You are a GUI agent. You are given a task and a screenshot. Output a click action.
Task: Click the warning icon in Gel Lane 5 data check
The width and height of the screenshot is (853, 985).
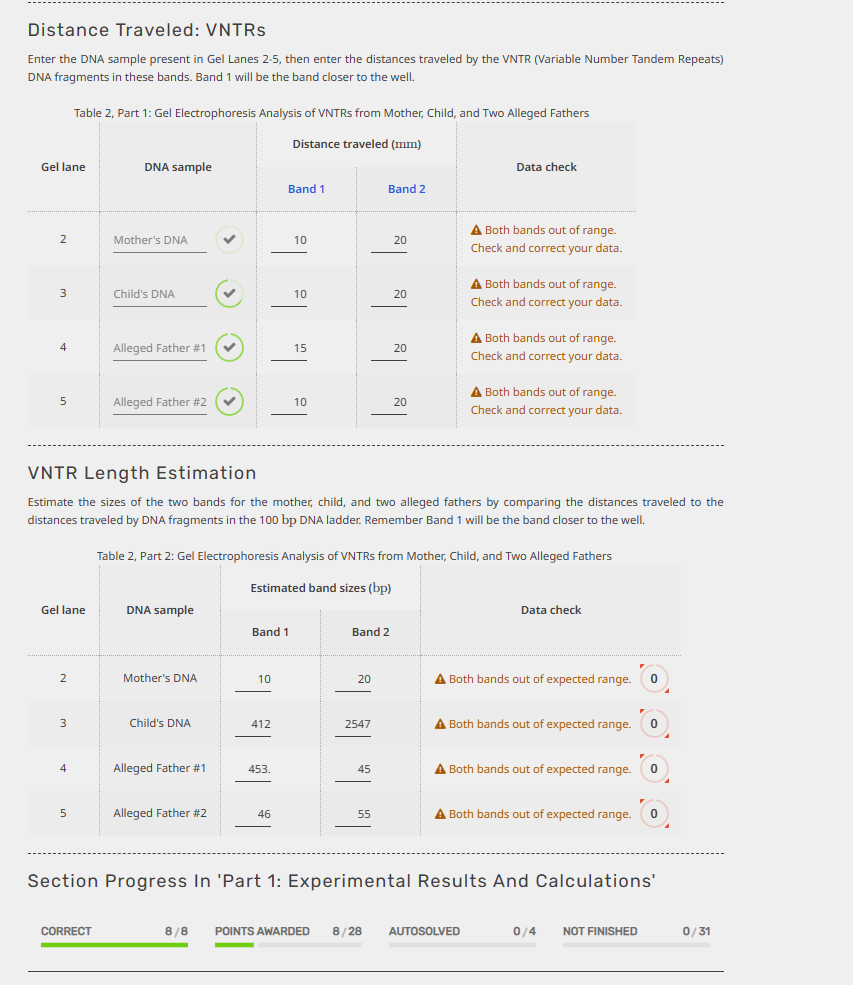(x=478, y=391)
